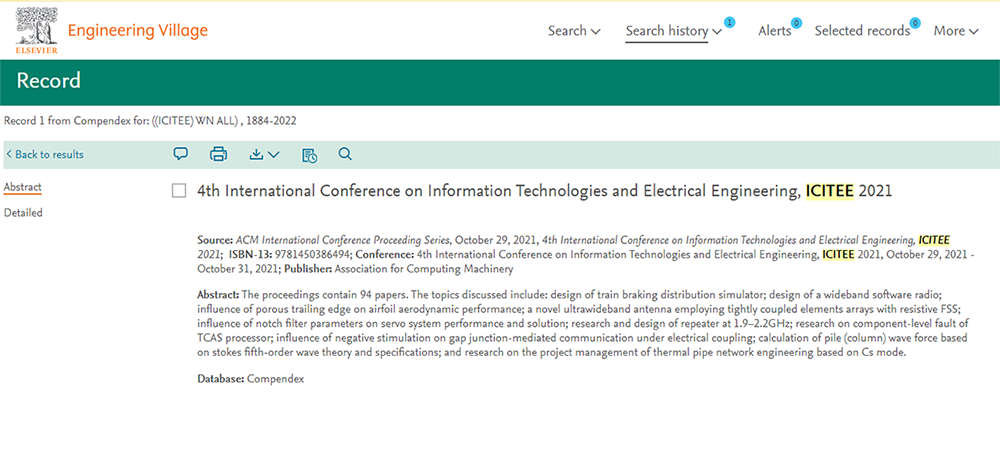Screen dimensions: 1000x460
Task: Click the document with clock icon
Action: tap(309, 154)
